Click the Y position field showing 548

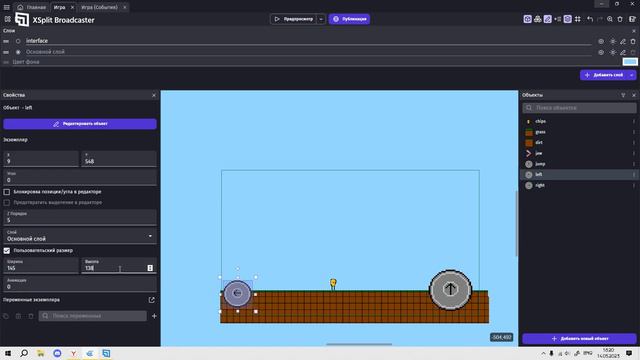[119, 159]
